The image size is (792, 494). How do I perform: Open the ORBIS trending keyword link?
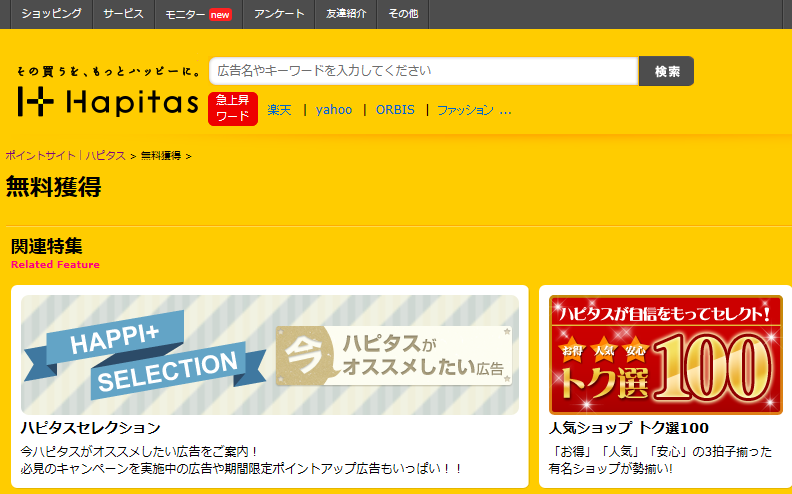pos(395,110)
